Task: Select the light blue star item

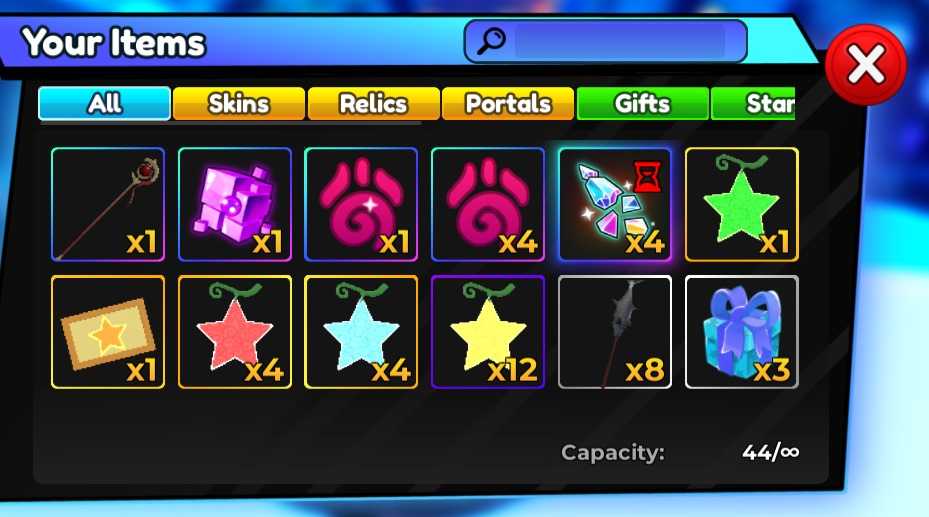Action: click(x=361, y=332)
